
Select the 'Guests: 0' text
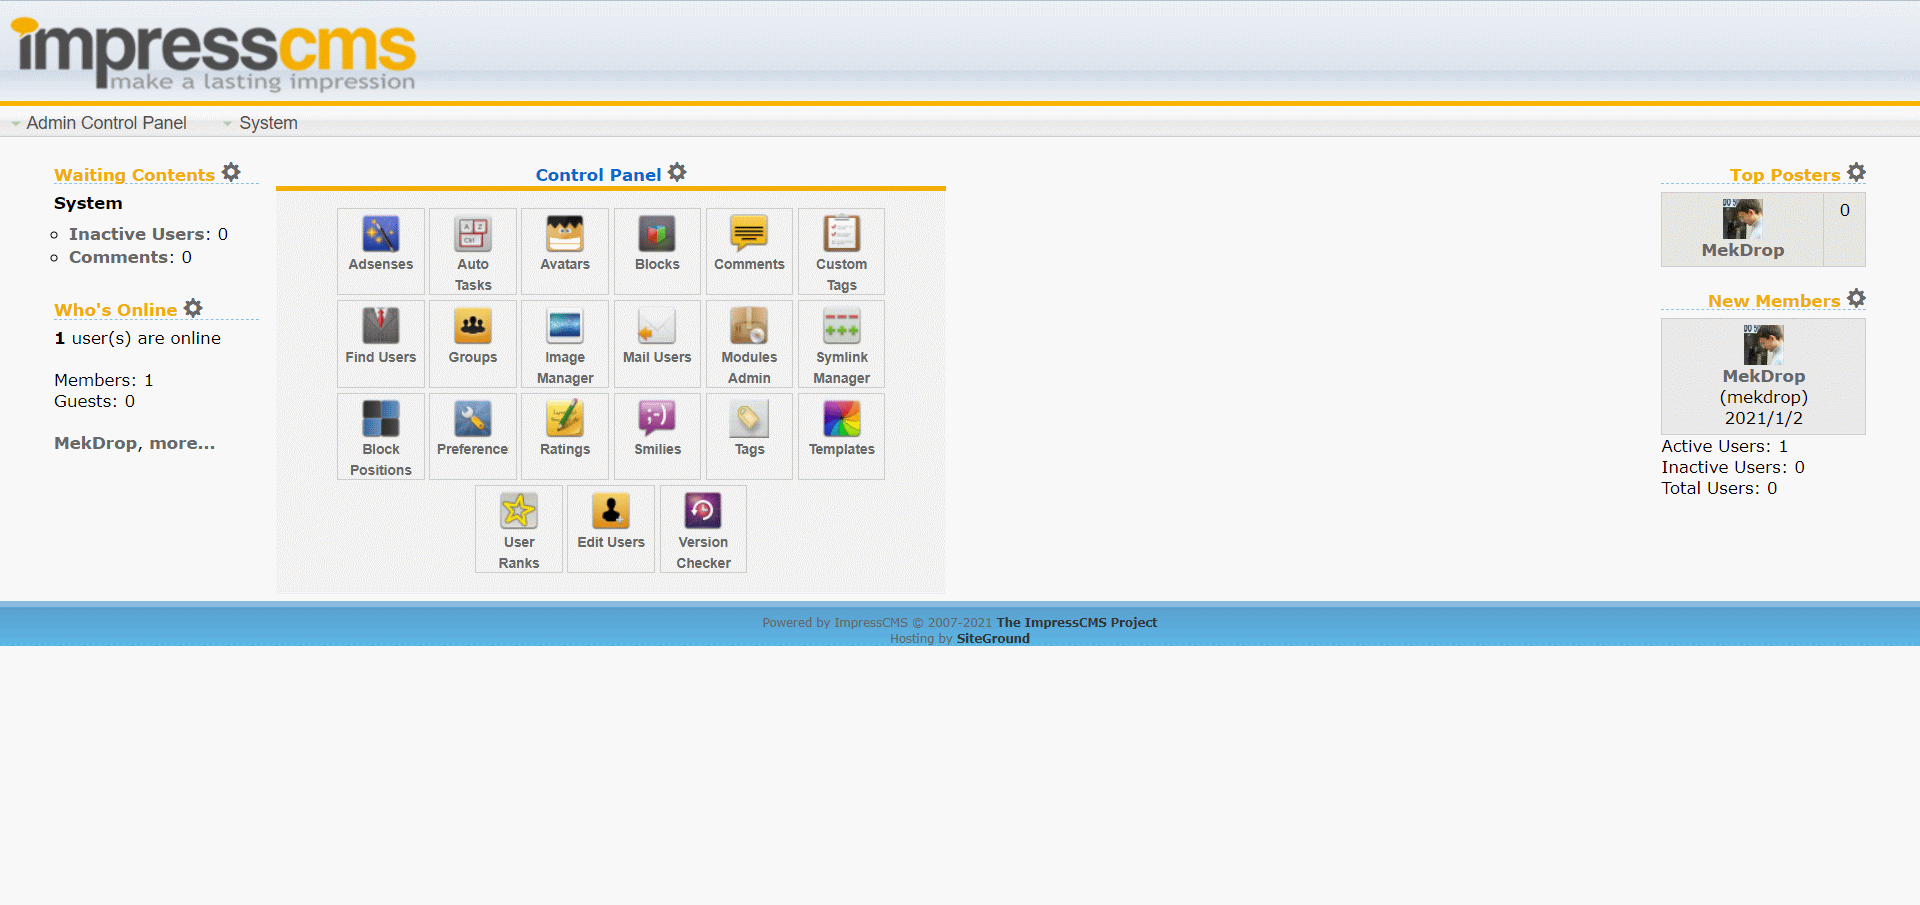(x=95, y=401)
